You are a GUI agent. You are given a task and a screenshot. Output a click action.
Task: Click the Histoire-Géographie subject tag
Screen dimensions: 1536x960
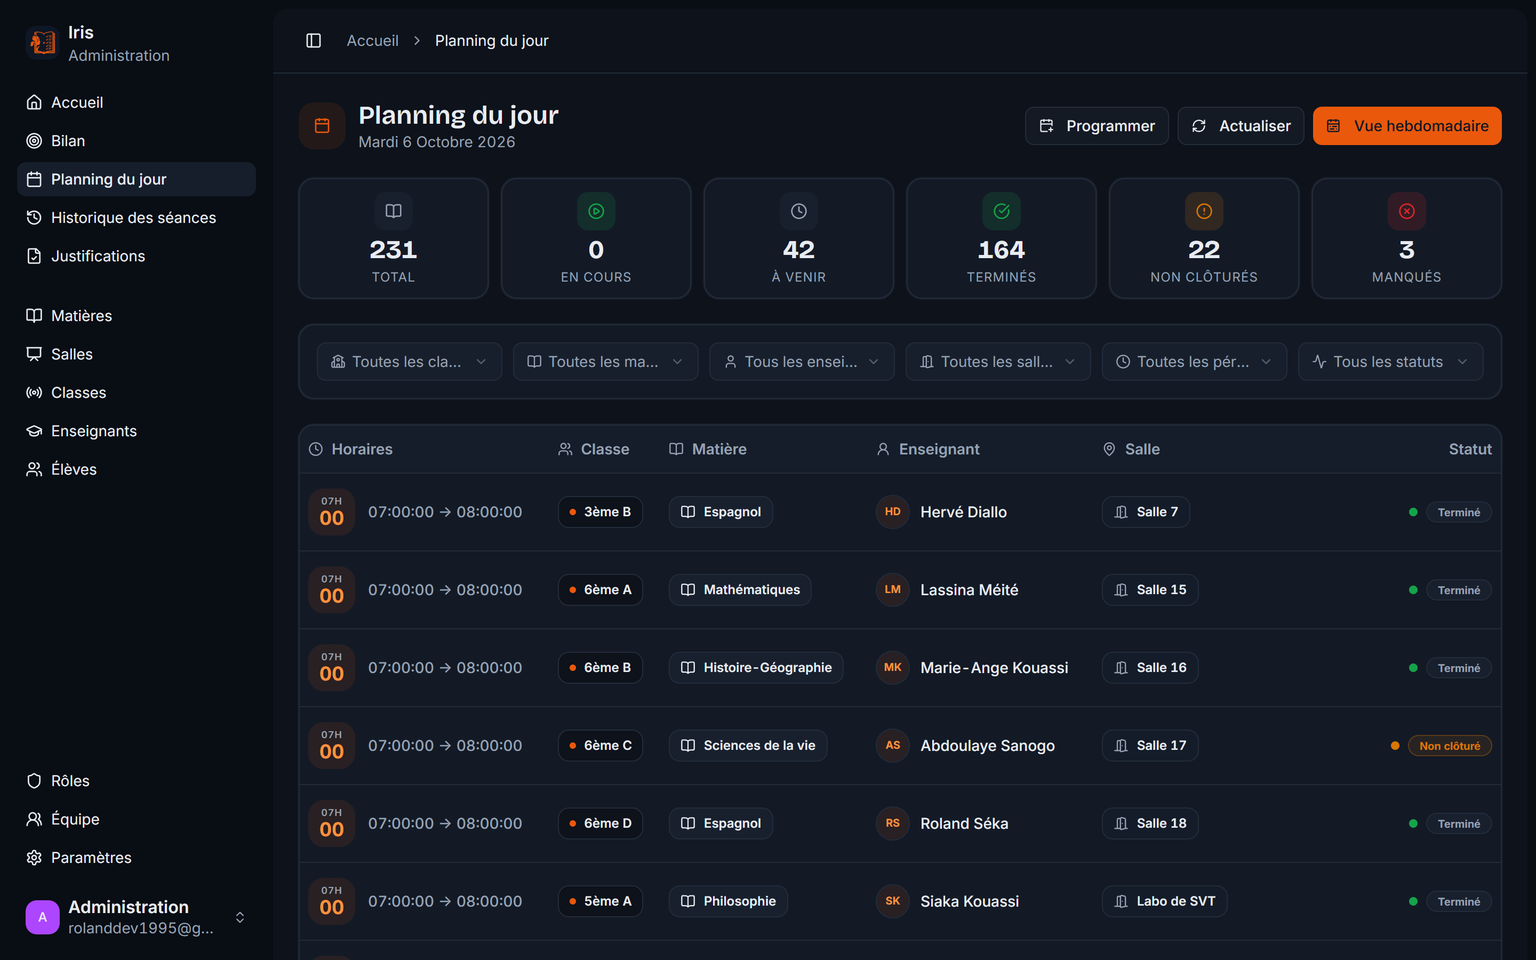[756, 668]
